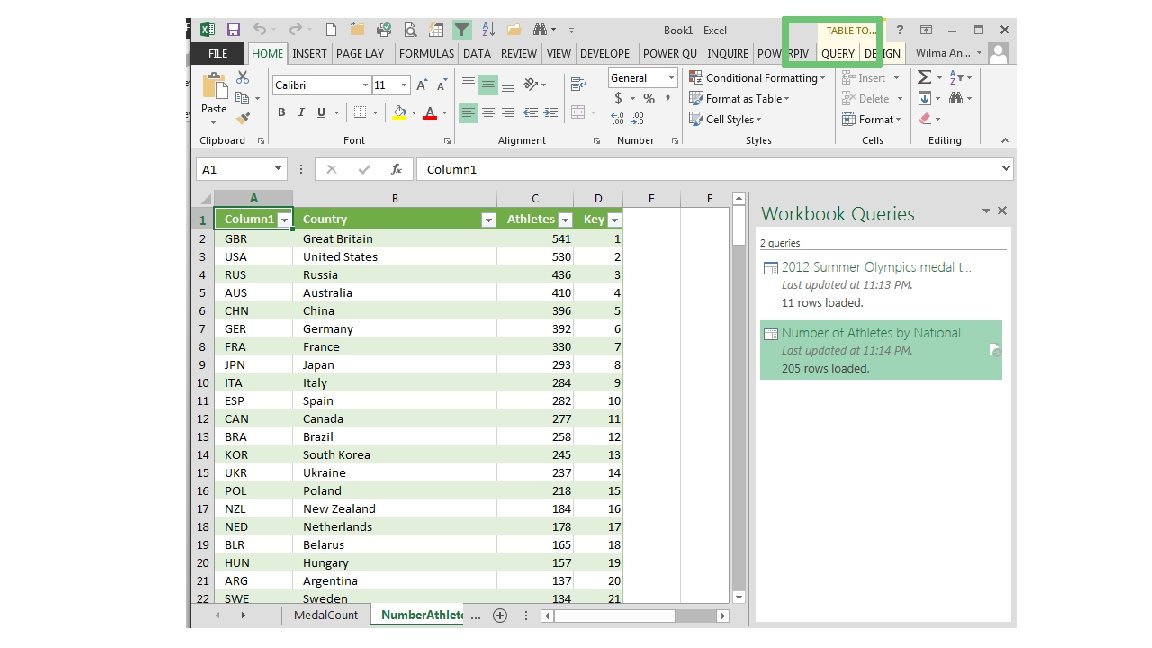Screen dimensions: 1152x648
Task: Open the Cell Styles gallery
Action: pyautogui.click(x=725, y=118)
